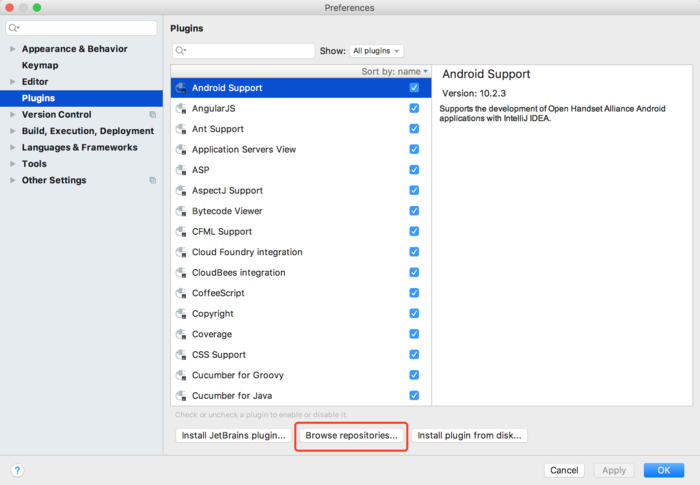The image size is (700, 485).
Task: Toggle the CloudBees integration checkbox
Action: (414, 272)
